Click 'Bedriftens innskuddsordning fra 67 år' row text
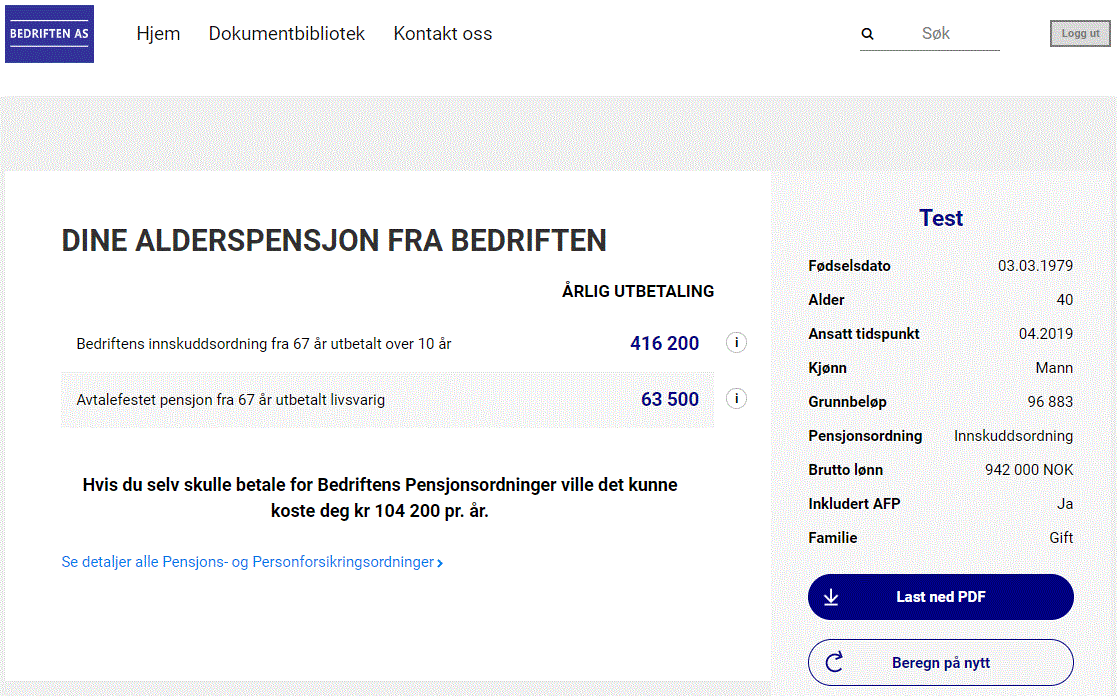Screen dimensions: 1117x696 point(264,344)
